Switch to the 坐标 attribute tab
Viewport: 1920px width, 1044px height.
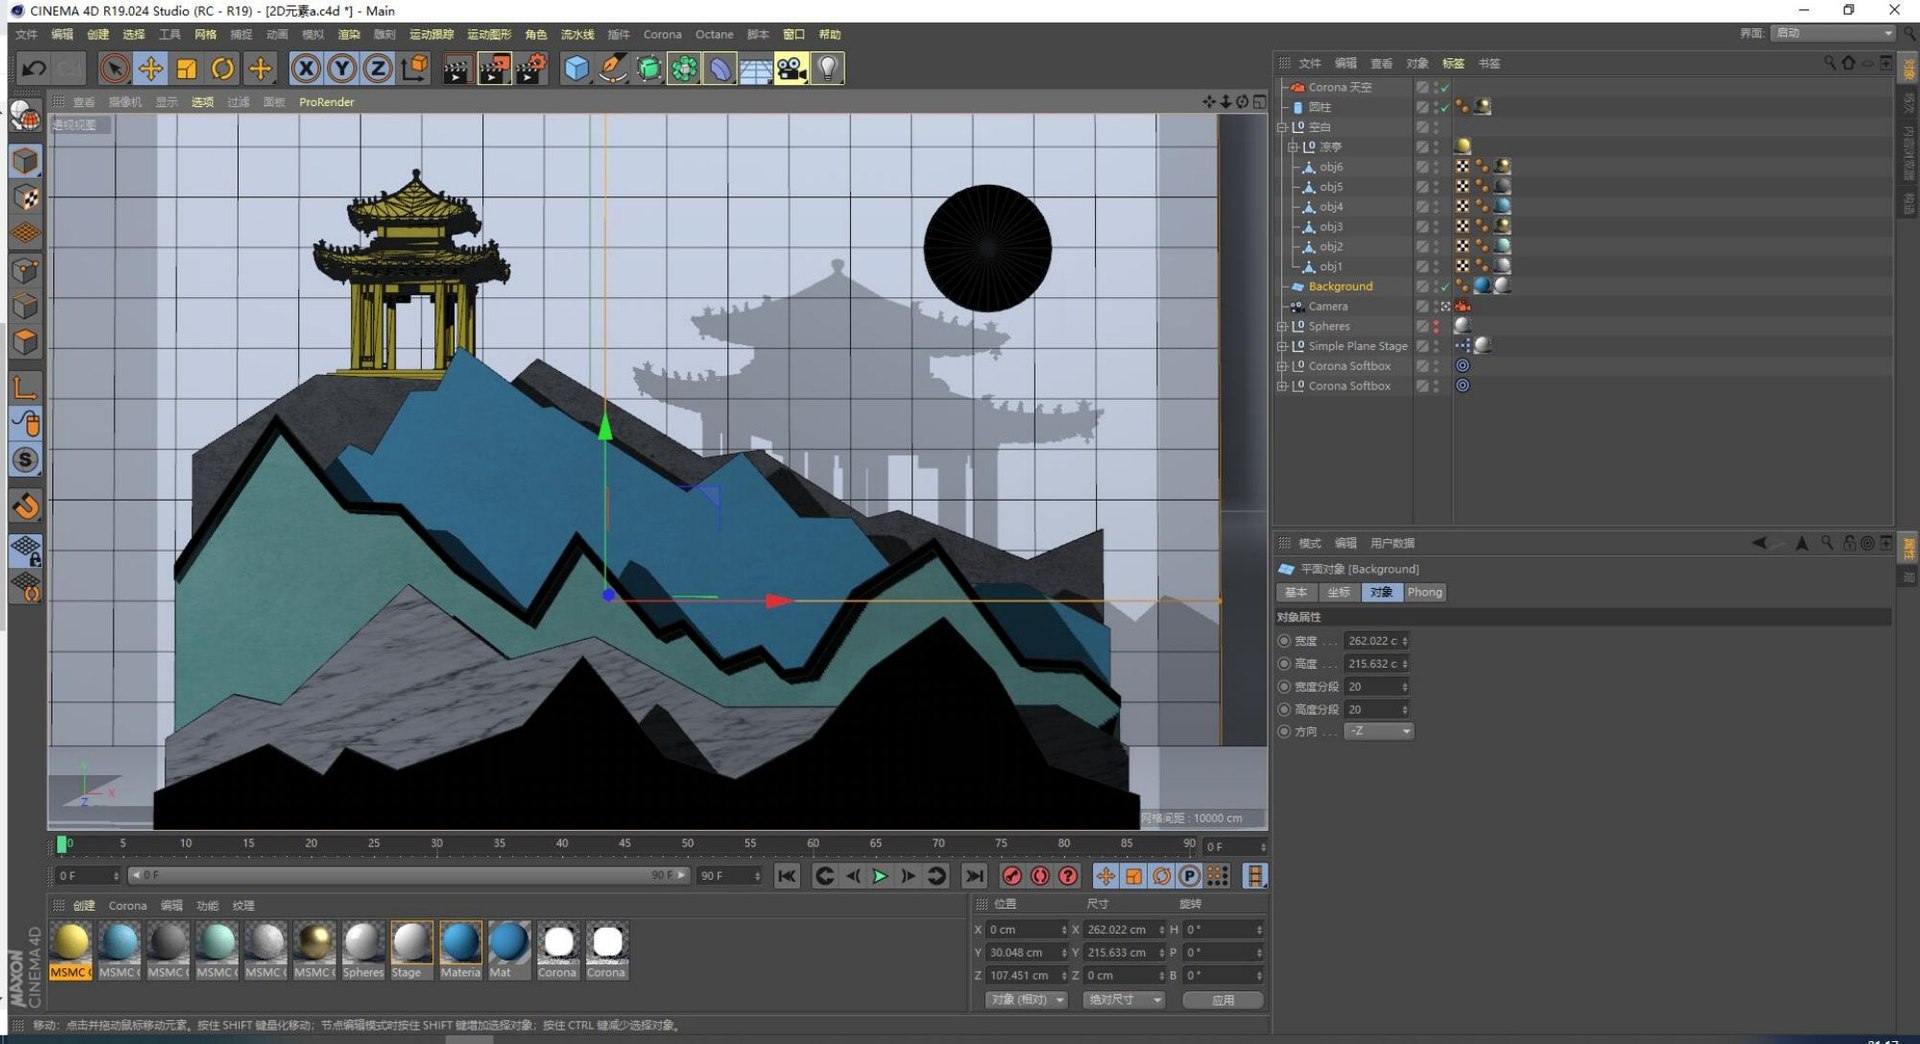pos(1338,592)
